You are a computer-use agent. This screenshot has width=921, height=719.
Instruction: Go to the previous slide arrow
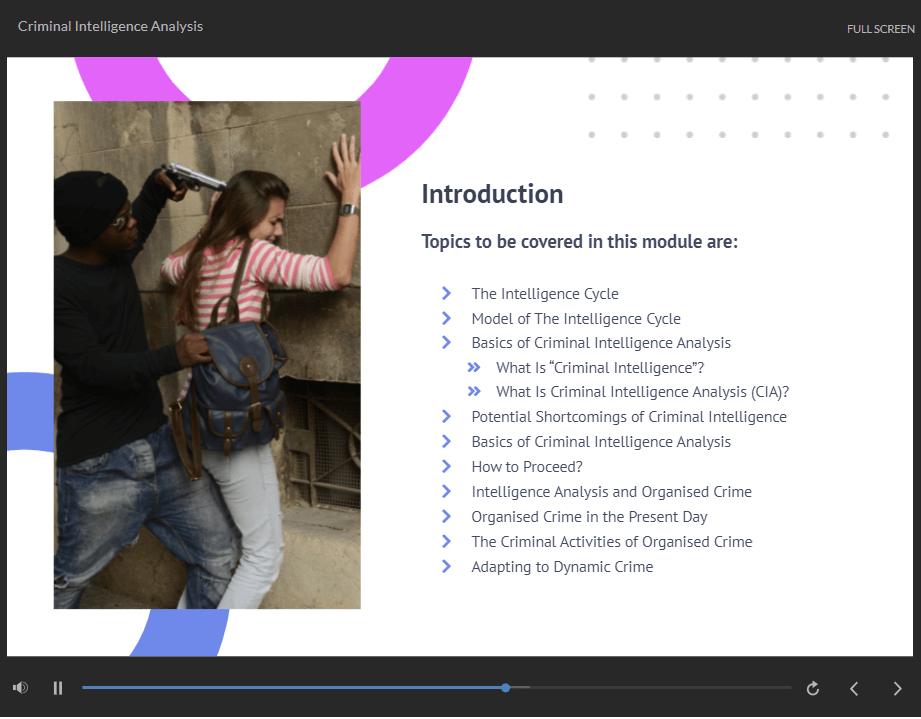click(855, 688)
